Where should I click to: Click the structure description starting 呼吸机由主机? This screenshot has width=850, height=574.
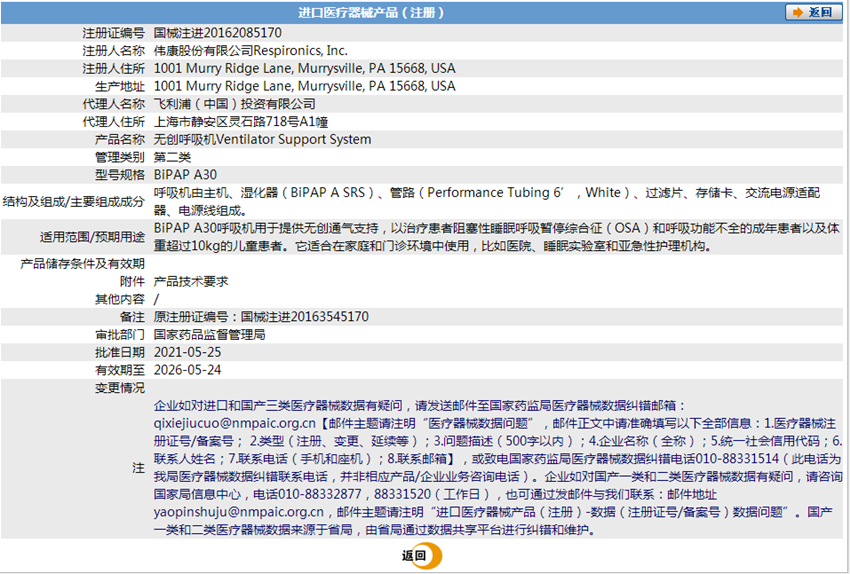pyautogui.click(x=487, y=201)
